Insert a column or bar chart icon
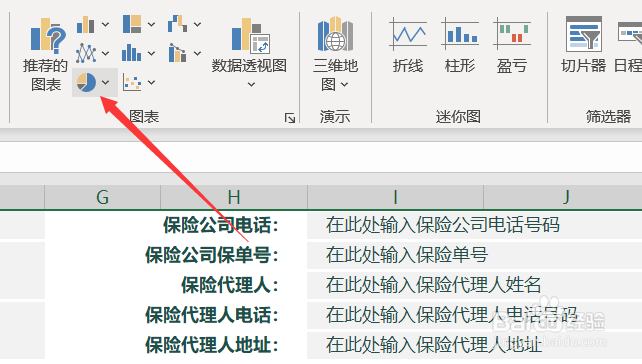Screen dimensions: 642x364 pos(86,25)
